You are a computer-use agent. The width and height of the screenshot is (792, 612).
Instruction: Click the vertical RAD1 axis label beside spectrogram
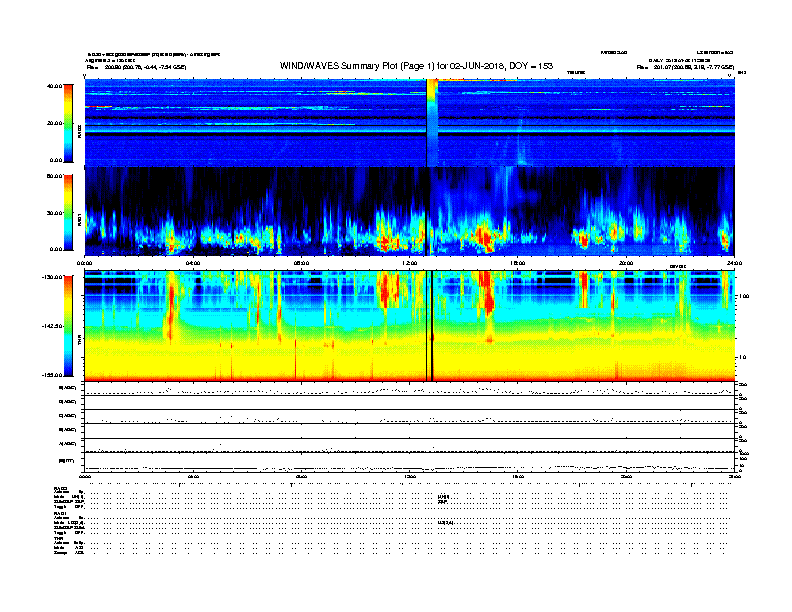80,219
